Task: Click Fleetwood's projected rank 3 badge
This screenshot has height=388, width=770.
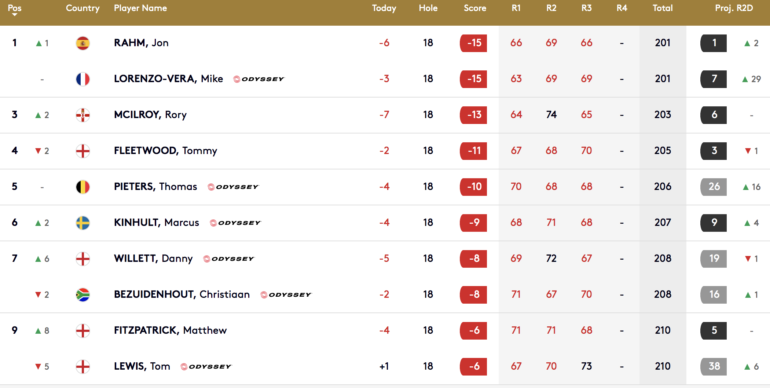Action: [714, 151]
